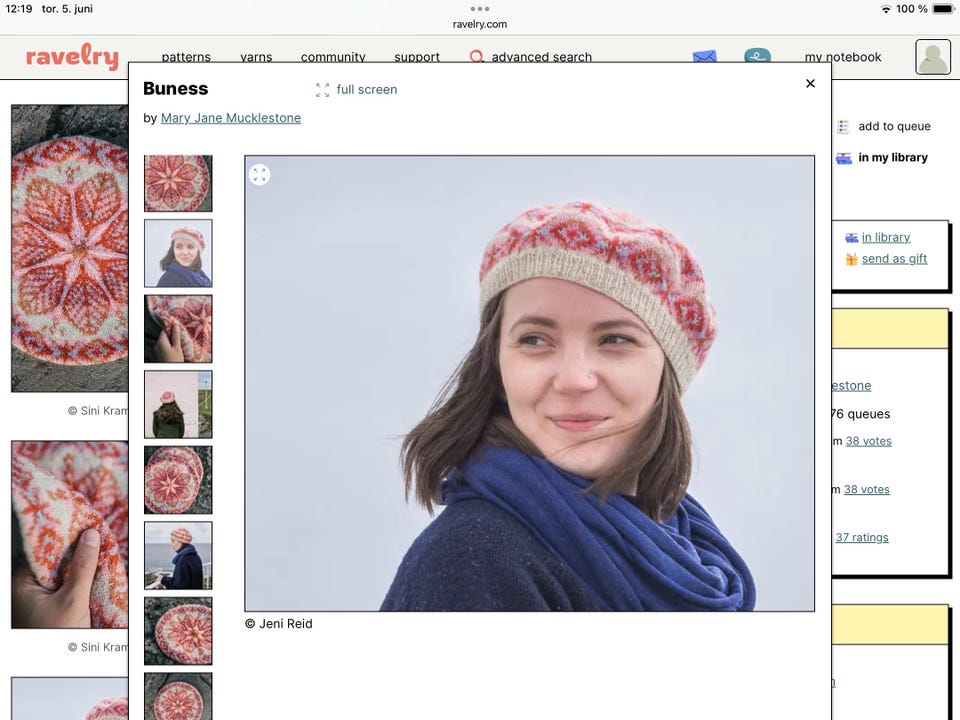This screenshot has width=960, height=720.
Task: Click the gift box icon
Action: pyautogui.click(x=851, y=259)
